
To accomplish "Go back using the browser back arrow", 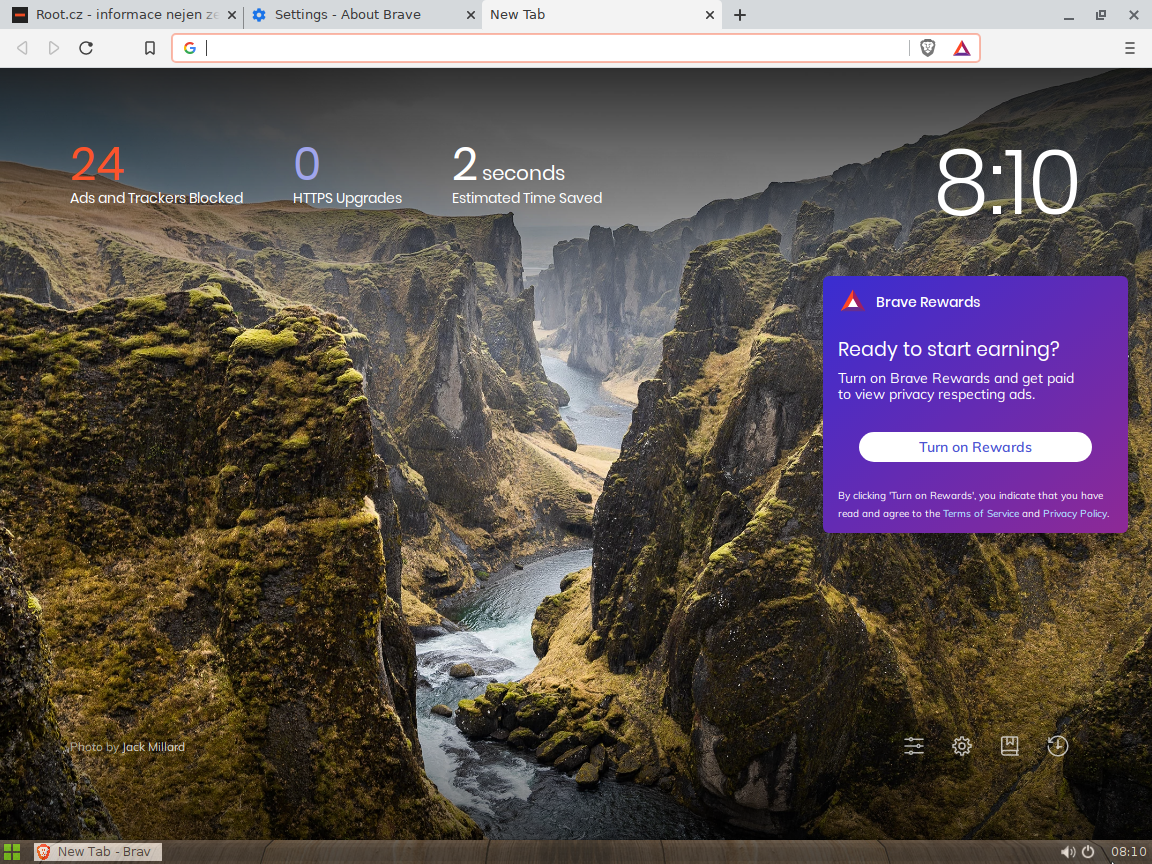I will 22,48.
